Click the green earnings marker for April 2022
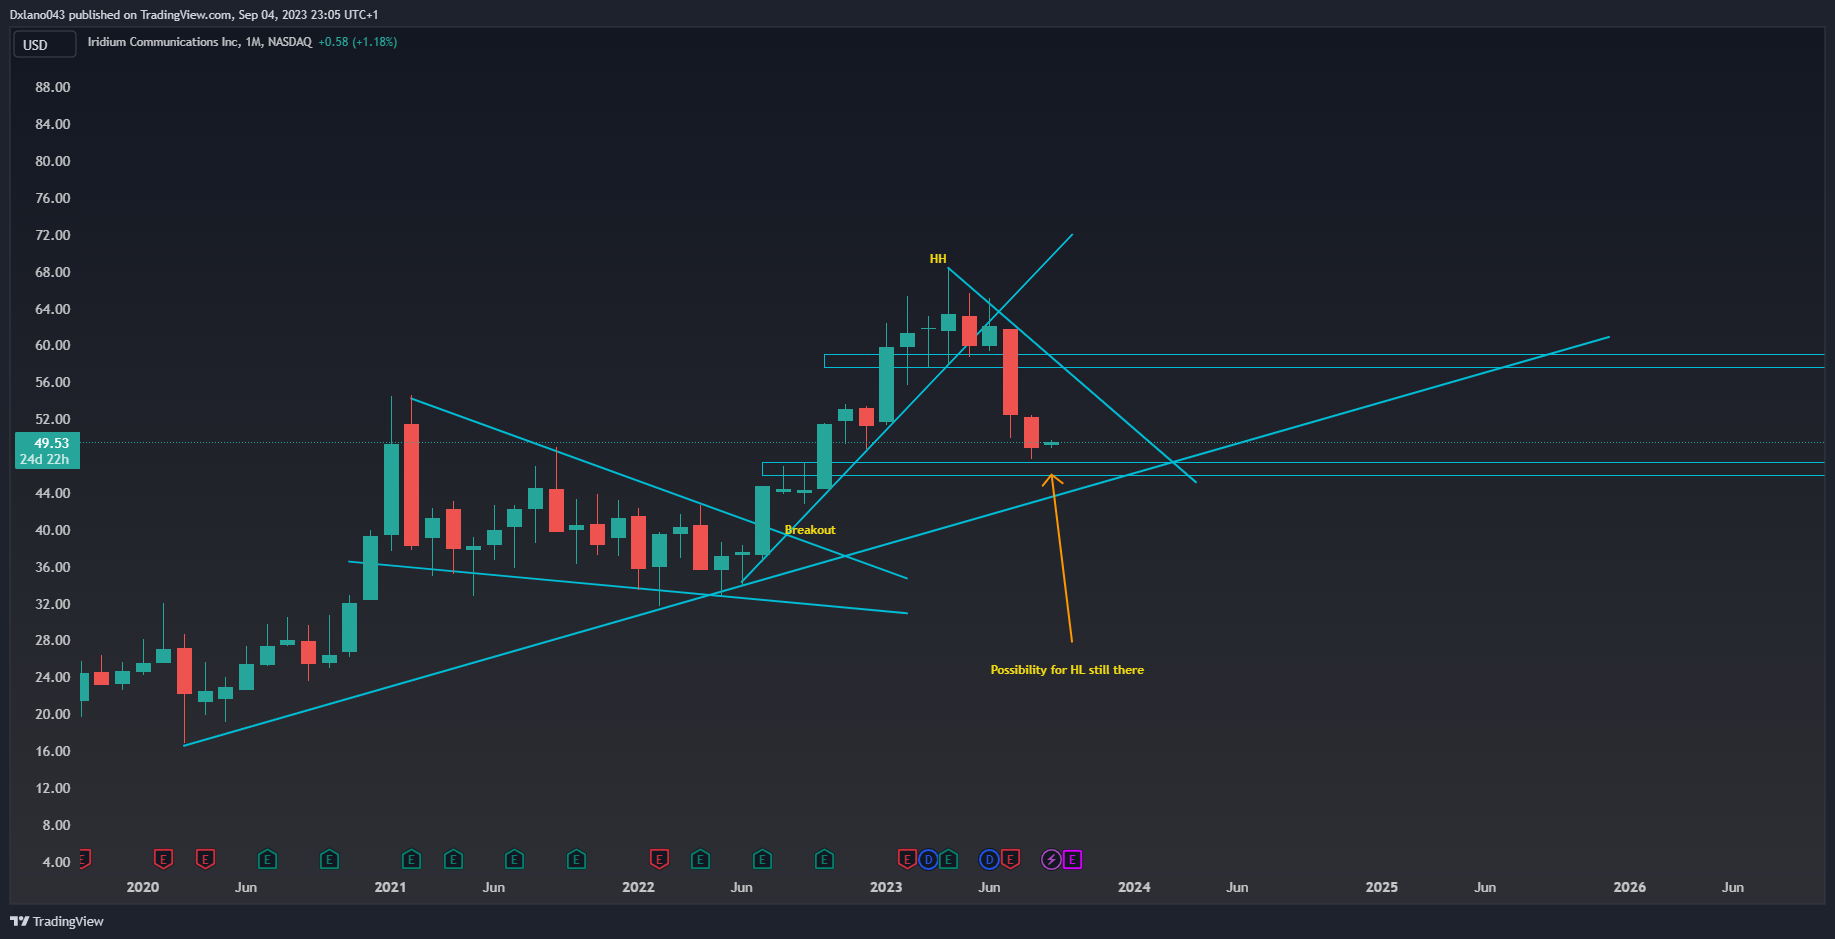The image size is (1835, 939). pyautogui.click(x=700, y=859)
